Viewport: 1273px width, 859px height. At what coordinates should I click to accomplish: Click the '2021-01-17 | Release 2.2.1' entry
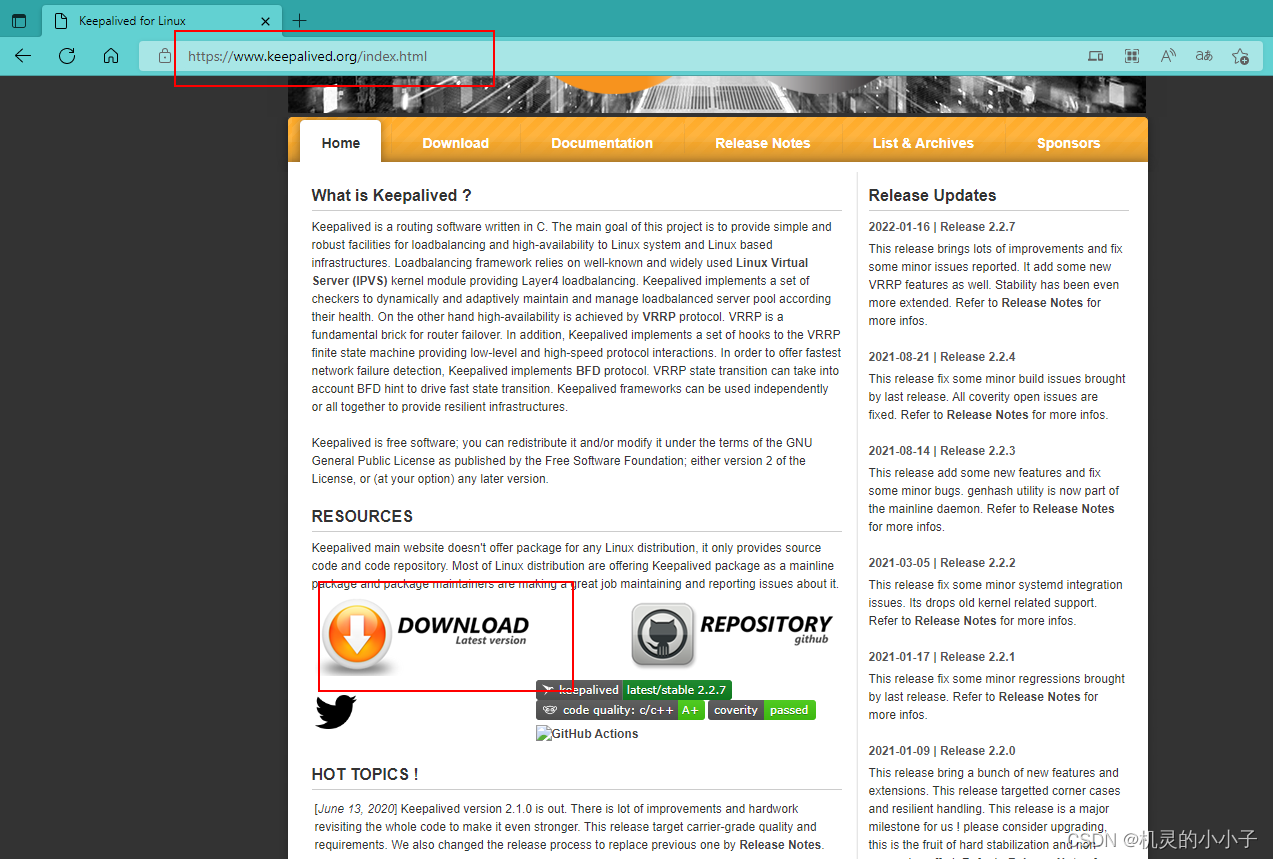(942, 657)
